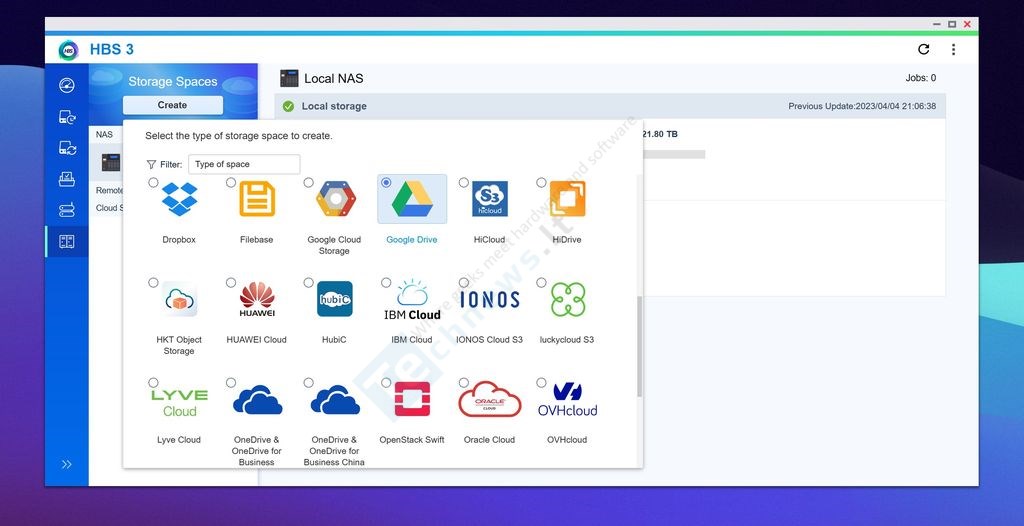
Task: Open the Storage Spaces sidebar icon
Action: click(67, 242)
